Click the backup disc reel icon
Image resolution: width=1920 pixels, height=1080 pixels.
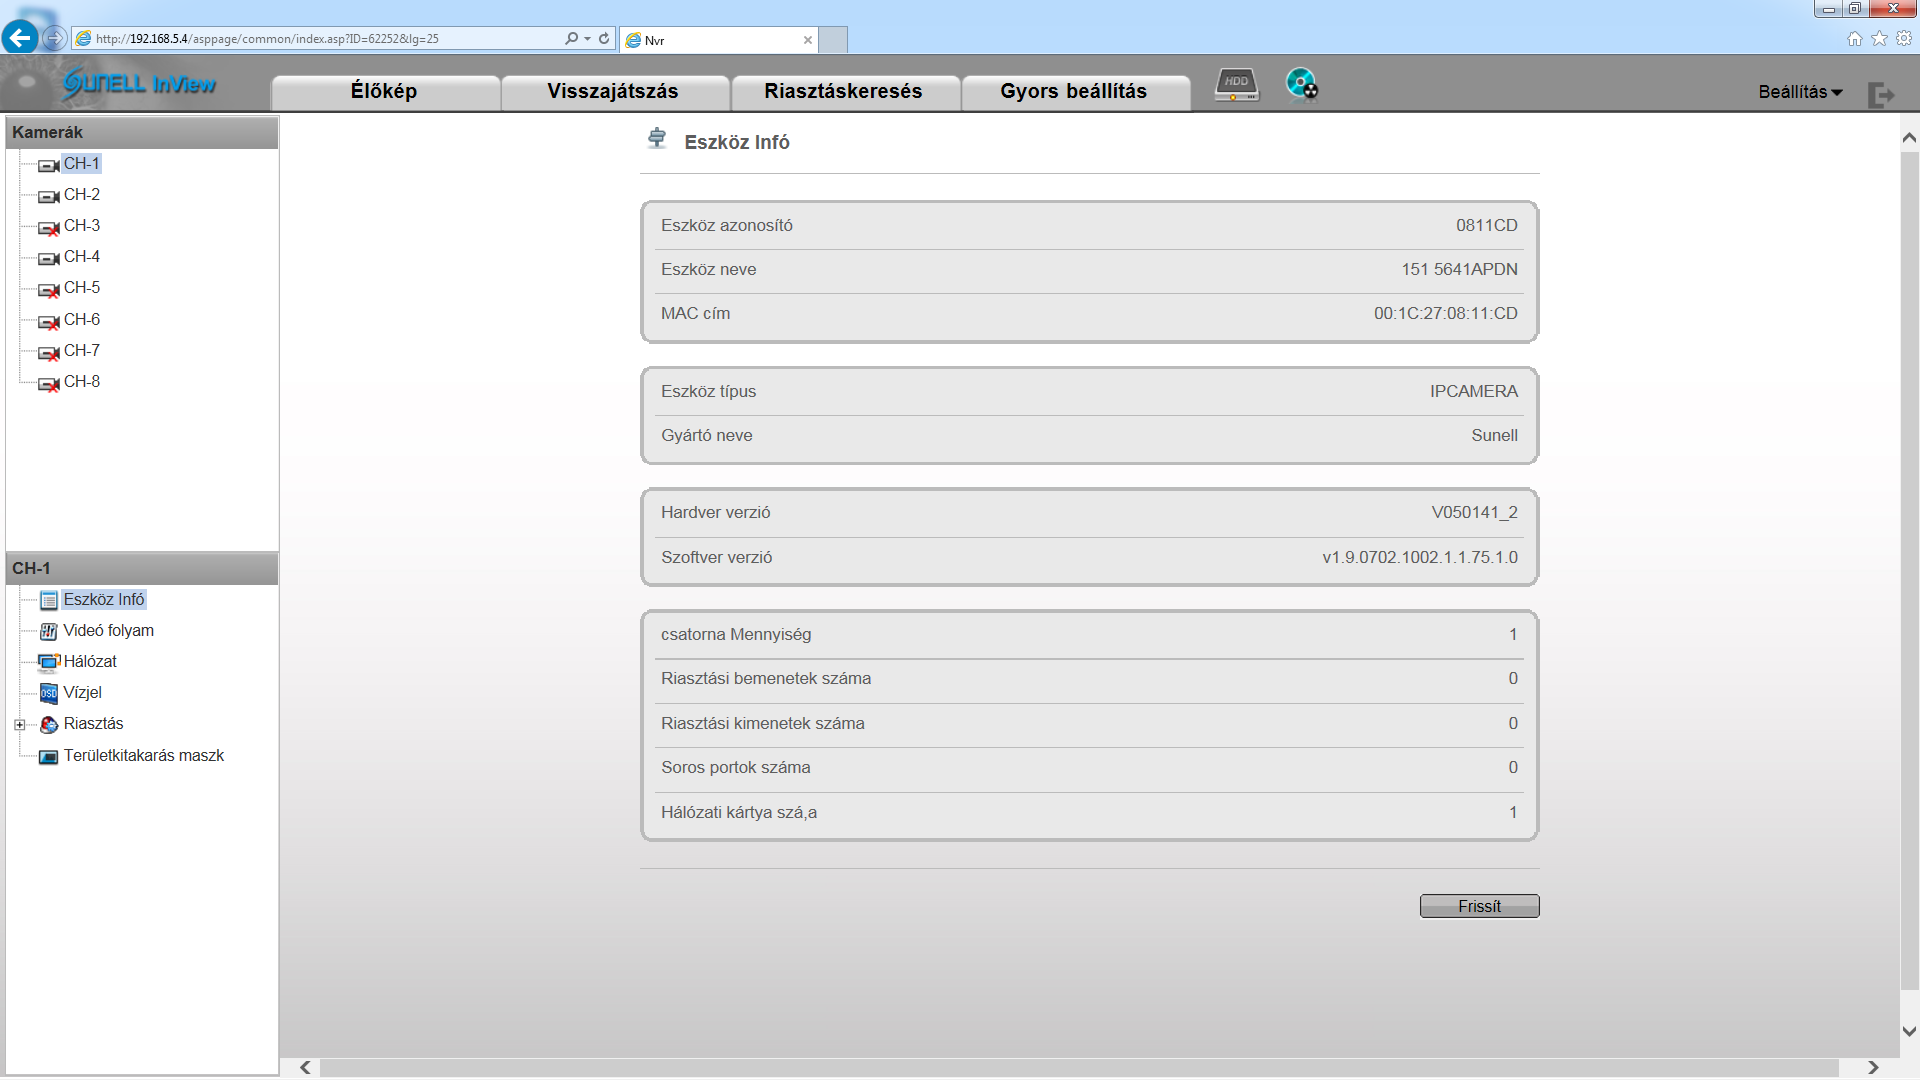coord(1301,84)
